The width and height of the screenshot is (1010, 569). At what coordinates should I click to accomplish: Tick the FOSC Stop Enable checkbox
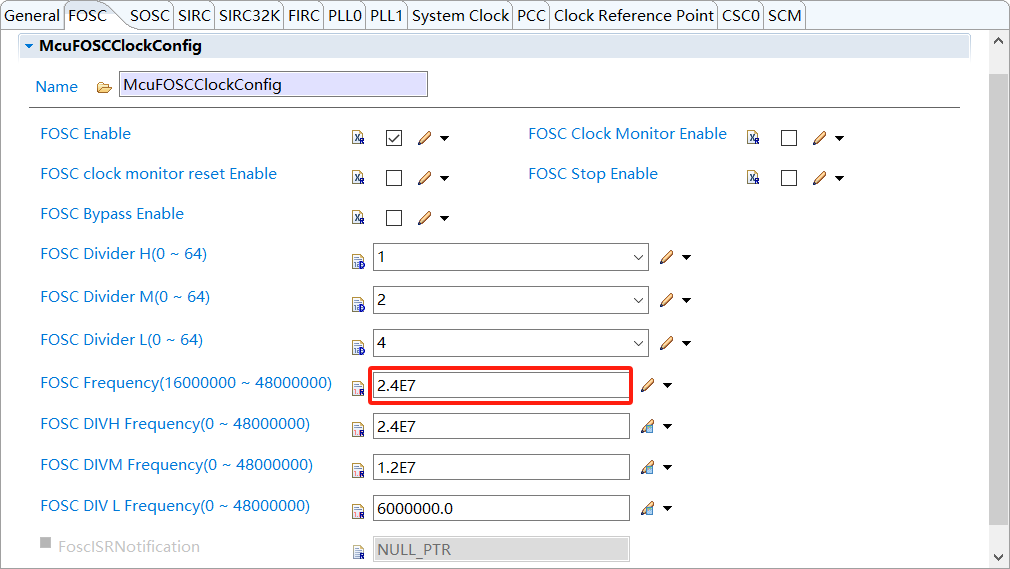[789, 178]
